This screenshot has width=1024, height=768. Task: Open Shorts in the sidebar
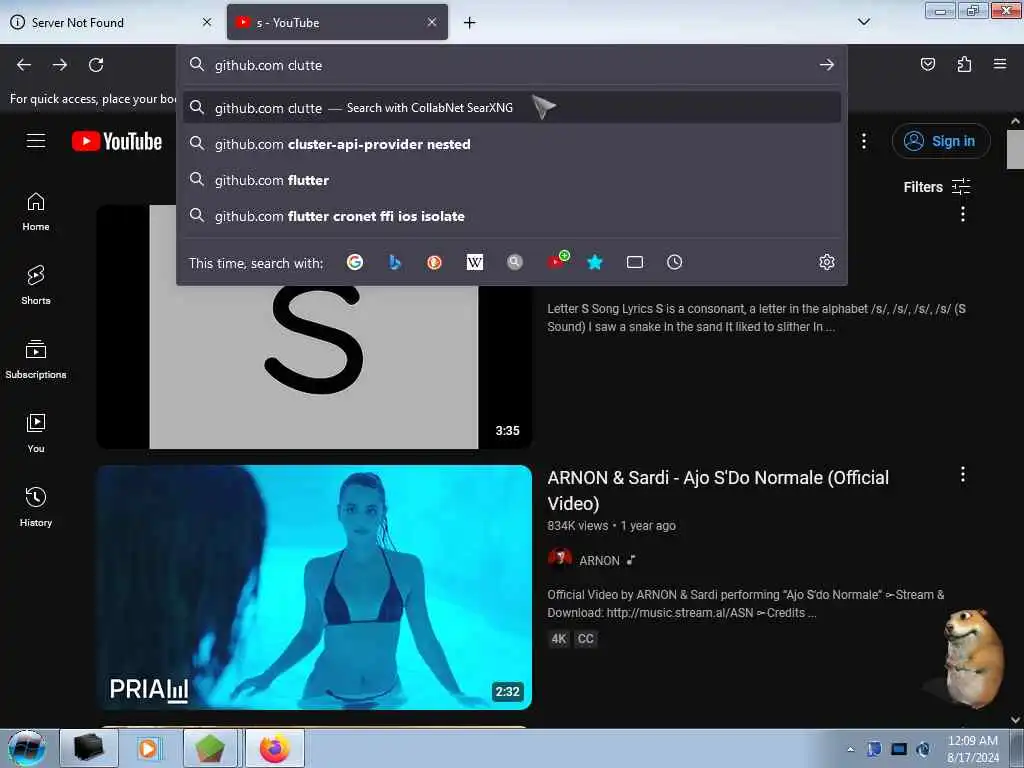point(36,285)
